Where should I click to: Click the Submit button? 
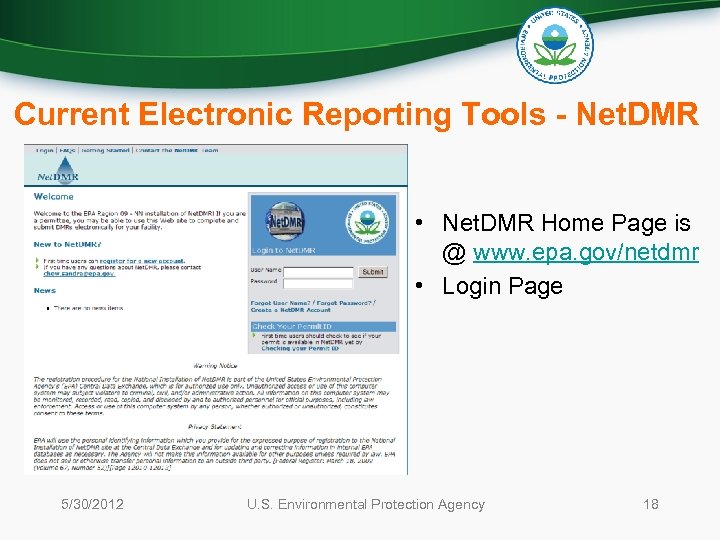(373, 272)
